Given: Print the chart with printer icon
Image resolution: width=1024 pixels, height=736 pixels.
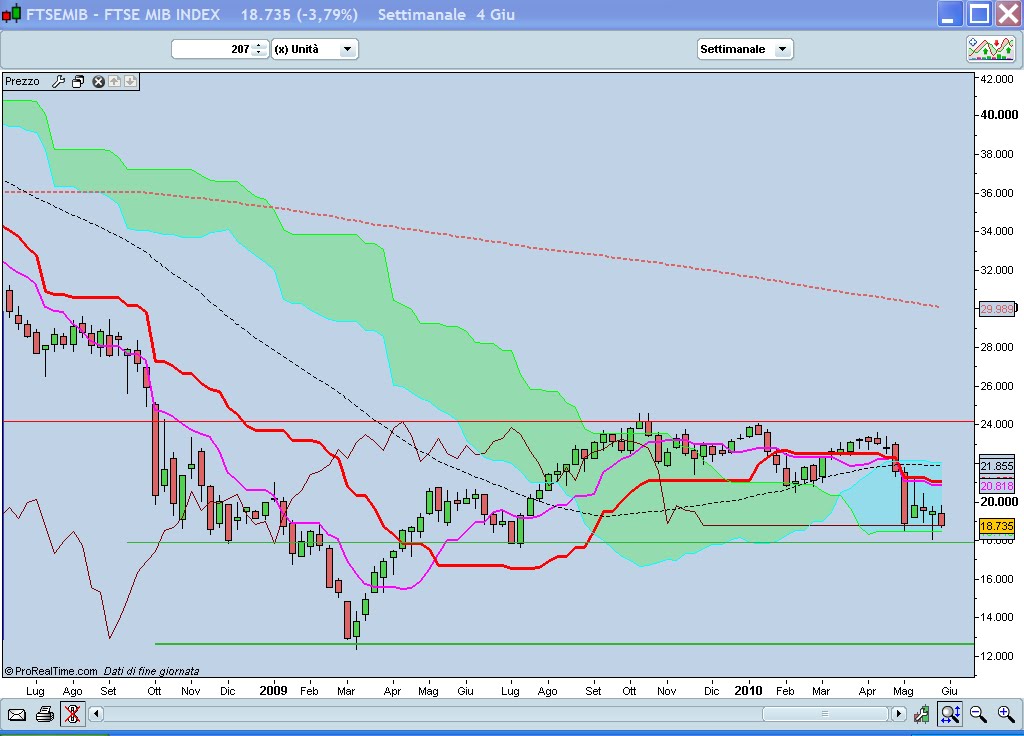Looking at the screenshot, I should pos(45,714).
